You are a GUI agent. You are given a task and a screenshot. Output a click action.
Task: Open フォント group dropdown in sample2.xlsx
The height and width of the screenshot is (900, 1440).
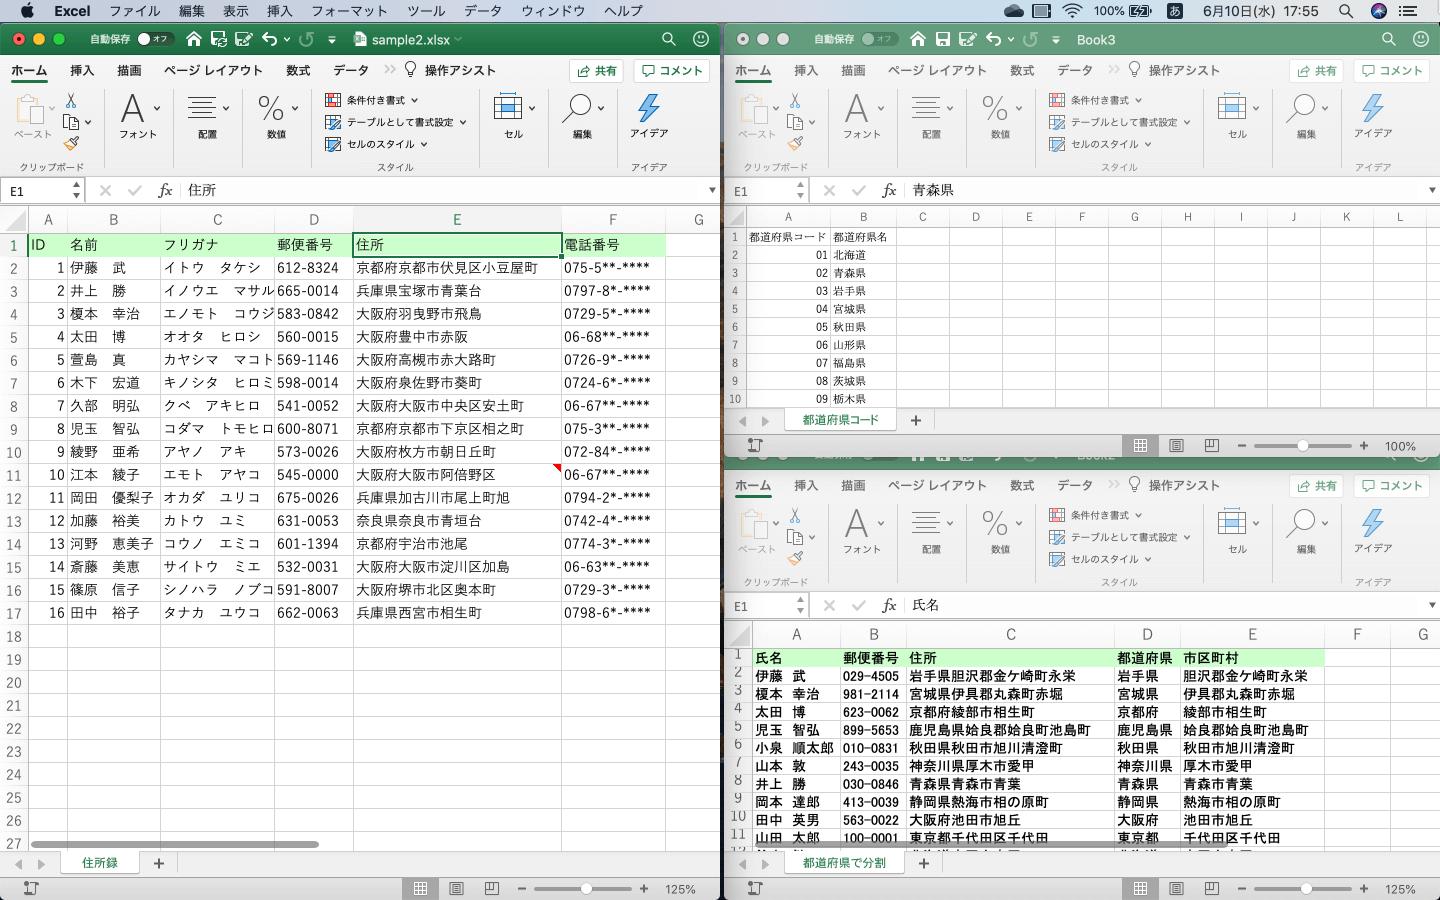(158, 107)
